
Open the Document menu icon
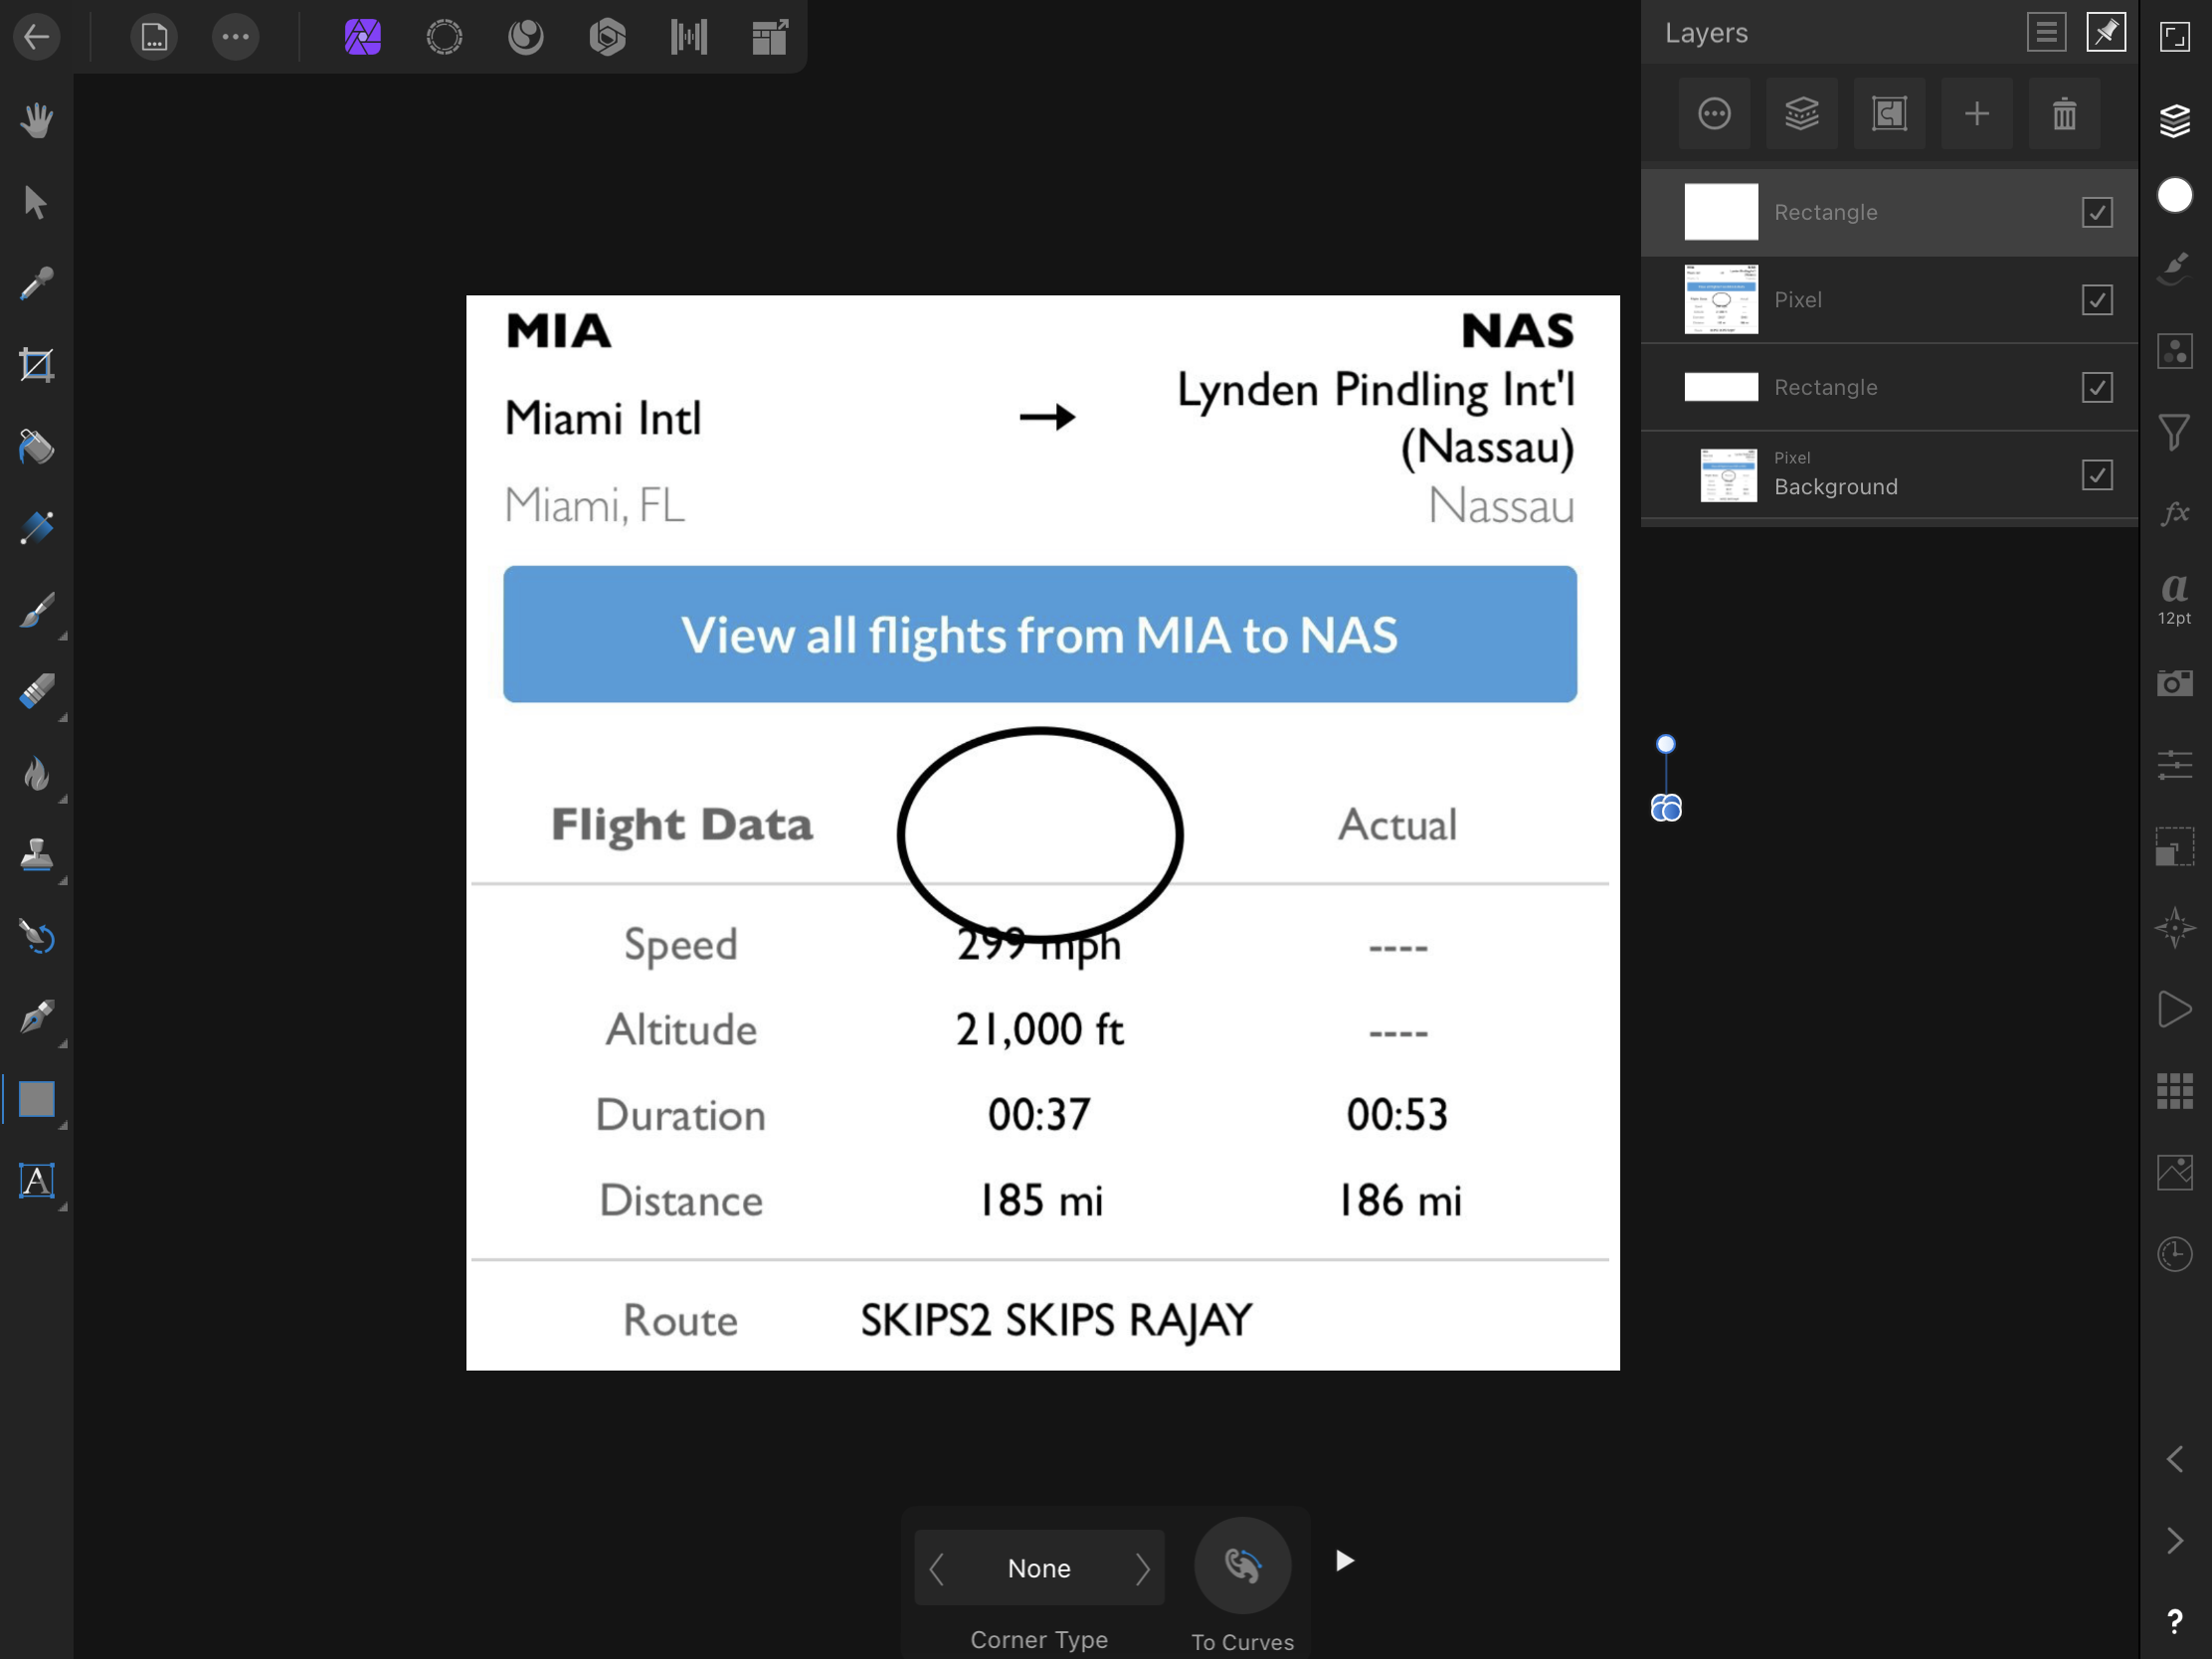tap(154, 37)
